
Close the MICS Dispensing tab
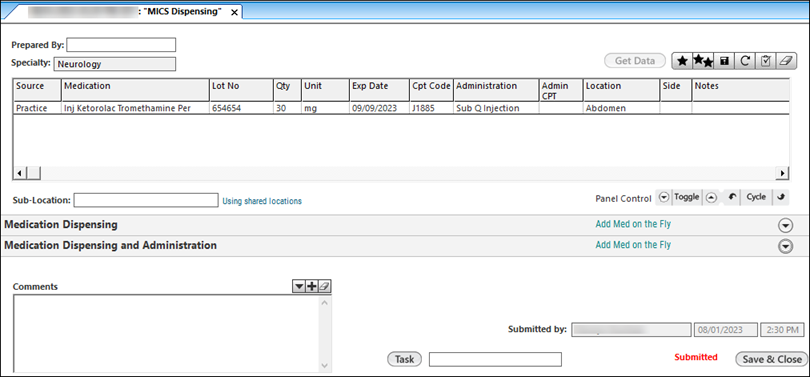click(234, 13)
